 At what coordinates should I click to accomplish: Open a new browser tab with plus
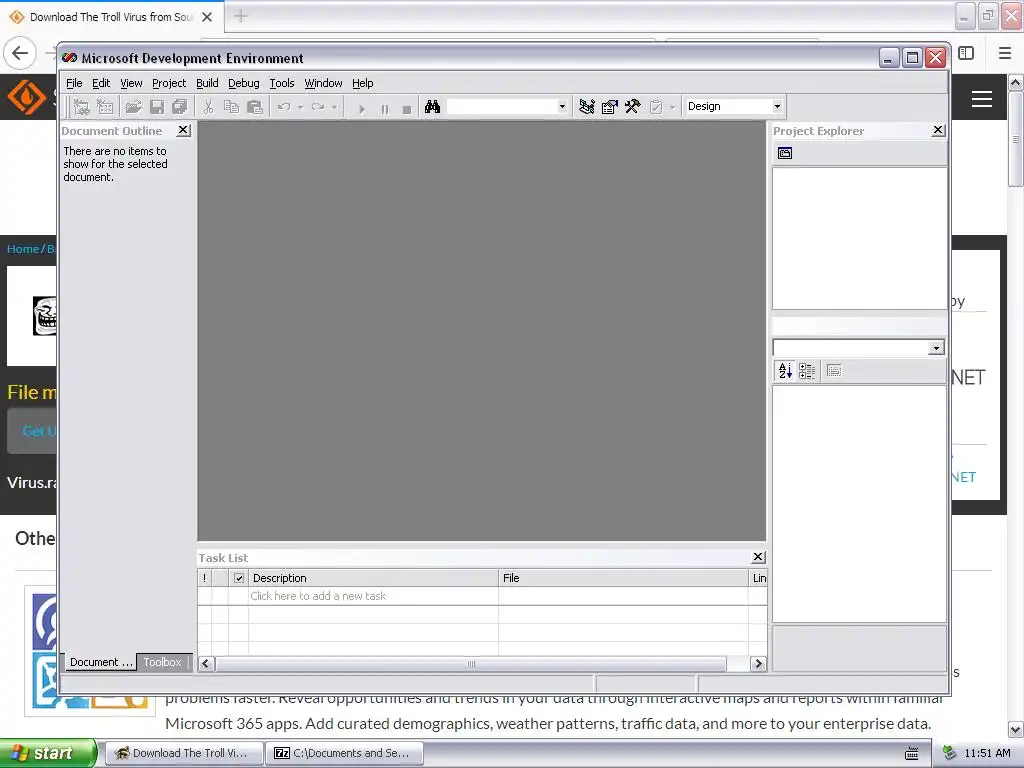coord(241,16)
